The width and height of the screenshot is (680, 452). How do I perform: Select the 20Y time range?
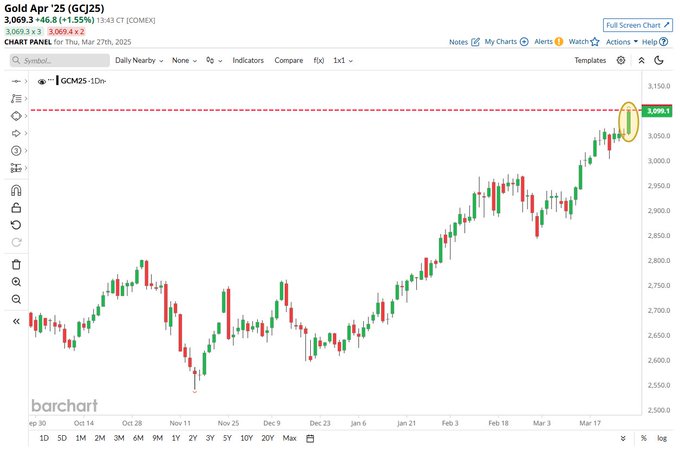[268, 438]
